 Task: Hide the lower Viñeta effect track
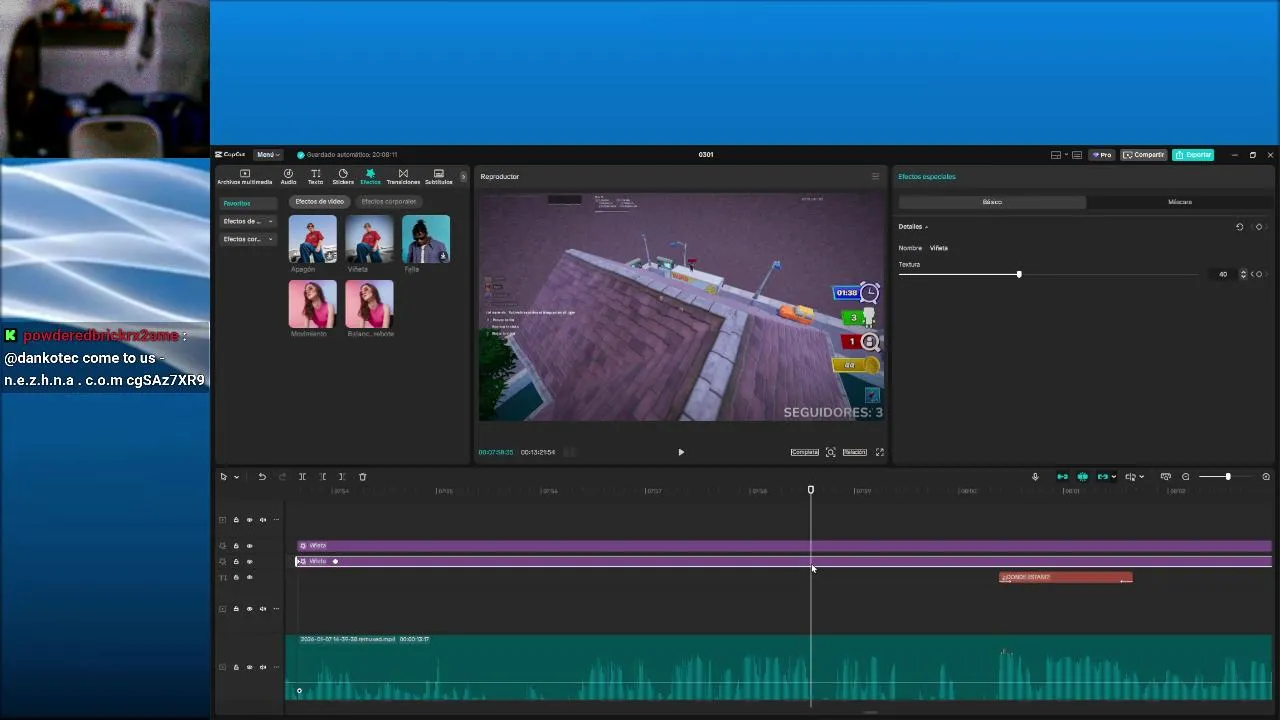click(249, 562)
